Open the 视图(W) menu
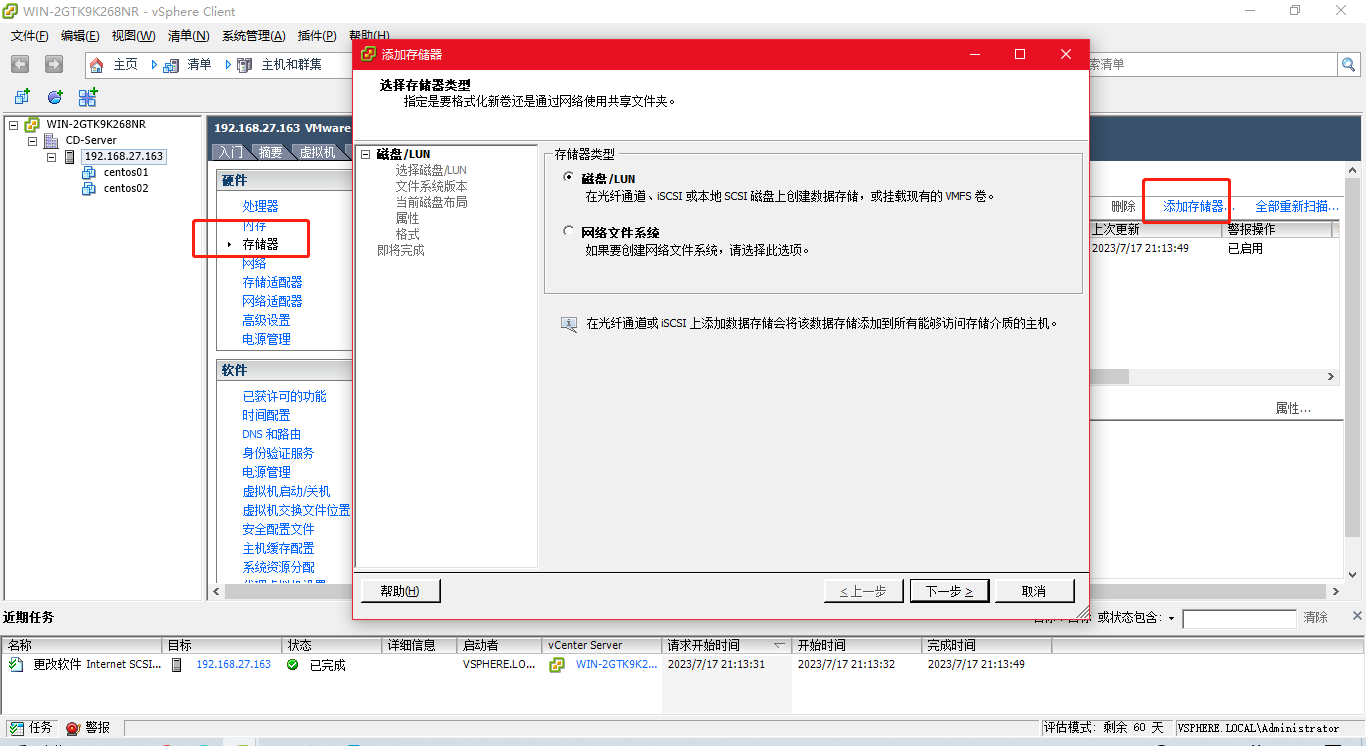 pos(133,36)
